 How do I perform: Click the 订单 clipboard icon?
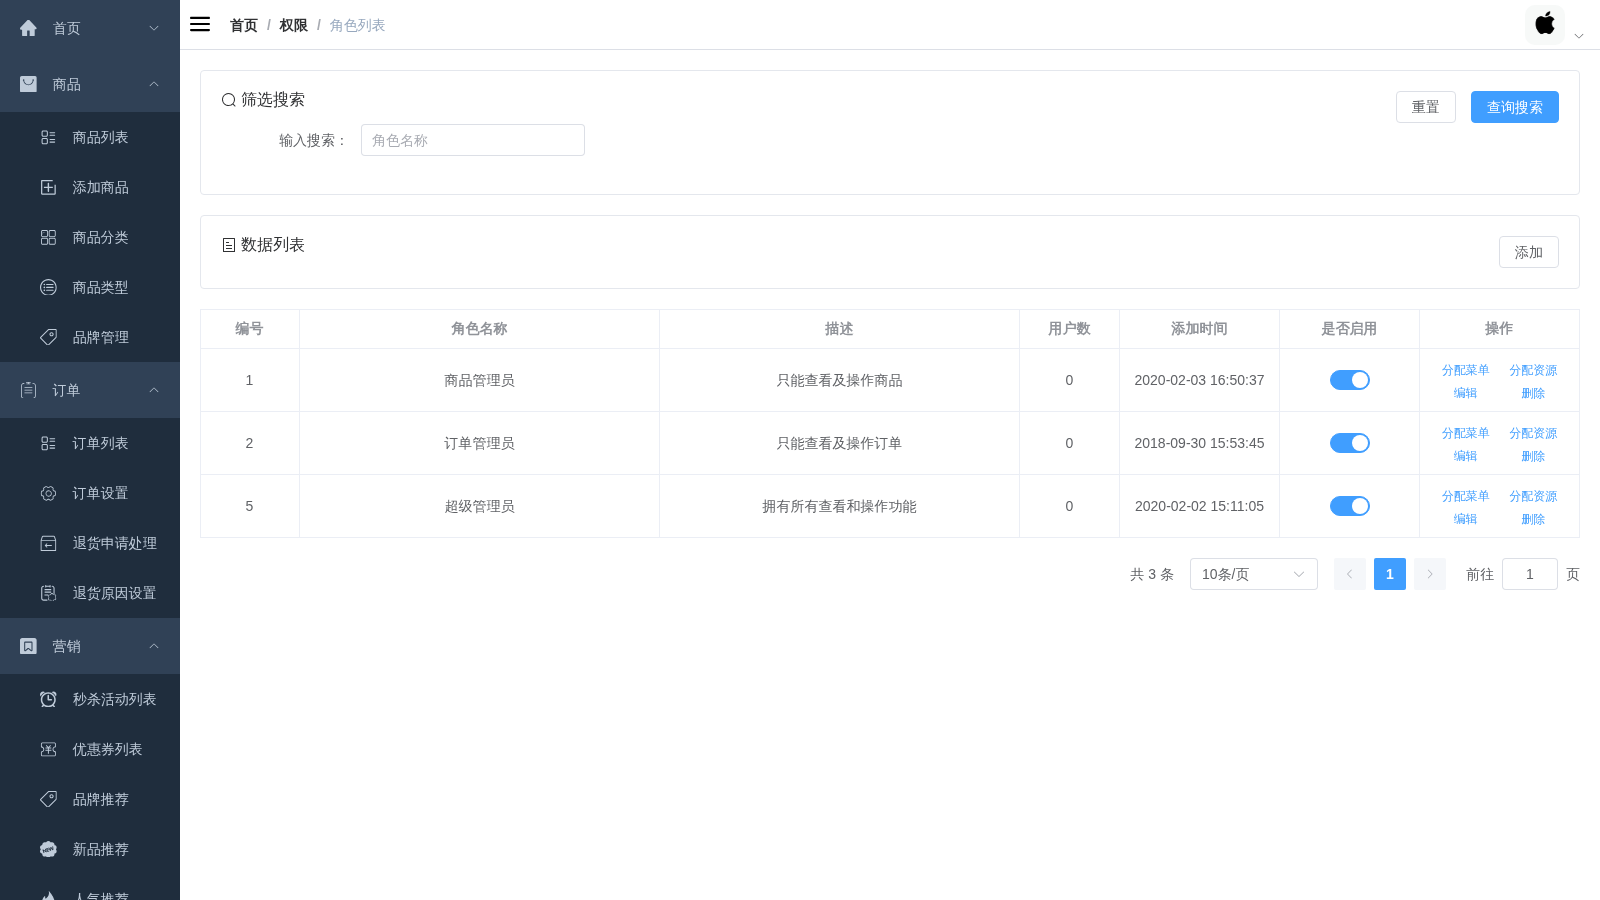[28, 390]
